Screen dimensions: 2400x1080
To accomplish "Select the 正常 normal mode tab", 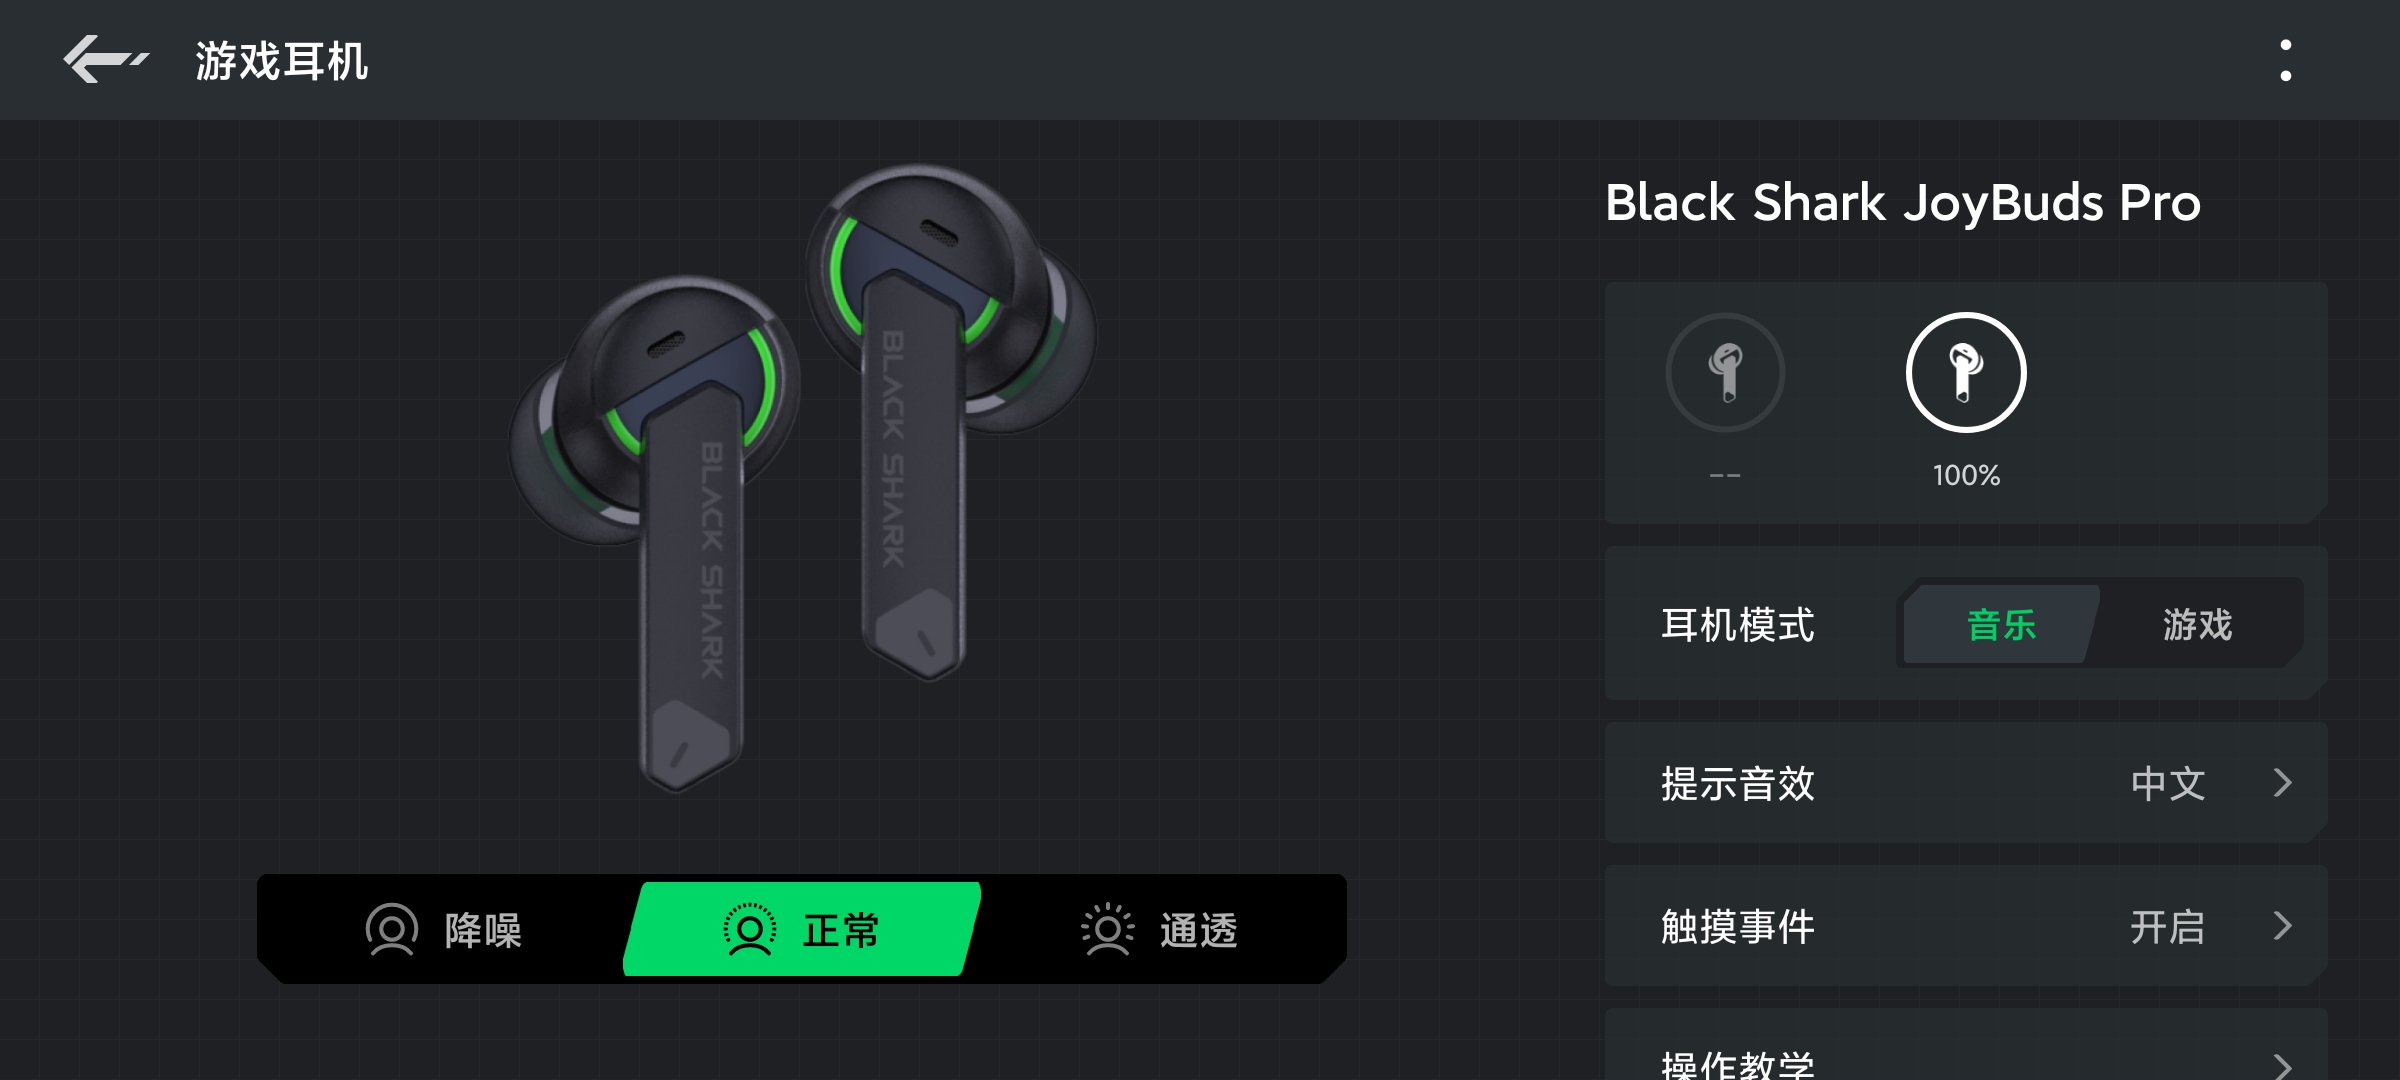I will click(x=802, y=930).
